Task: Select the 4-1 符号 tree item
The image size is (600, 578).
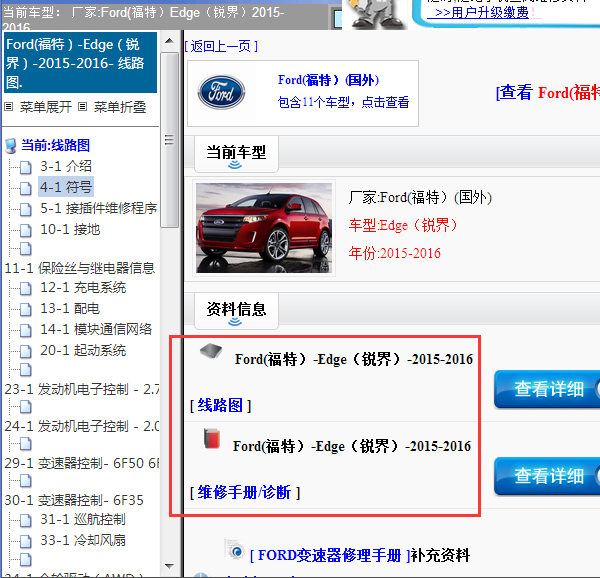Action: click(x=66, y=187)
